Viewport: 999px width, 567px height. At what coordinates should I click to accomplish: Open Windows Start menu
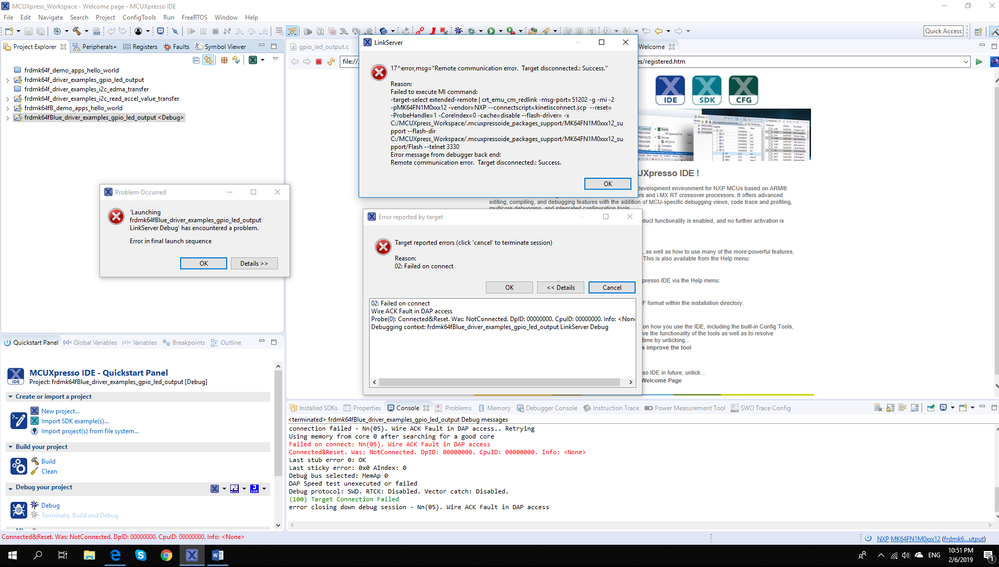point(12,556)
